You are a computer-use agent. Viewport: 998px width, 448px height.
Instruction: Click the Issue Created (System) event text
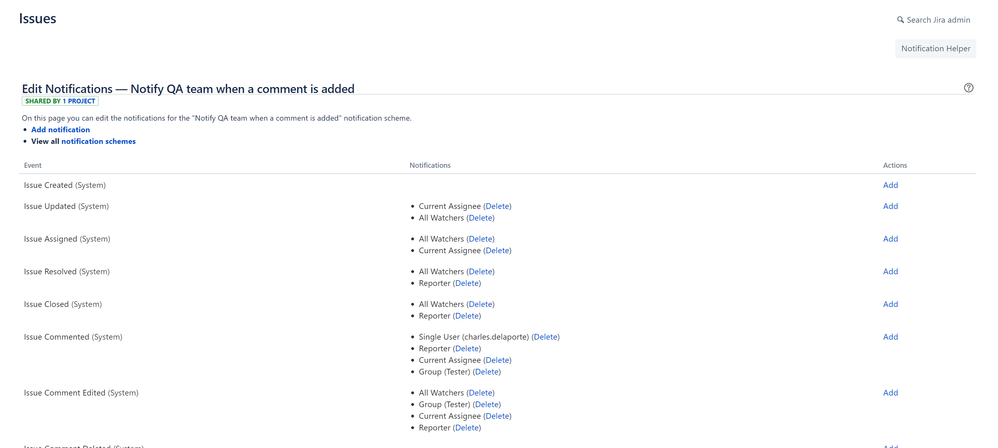tap(65, 185)
